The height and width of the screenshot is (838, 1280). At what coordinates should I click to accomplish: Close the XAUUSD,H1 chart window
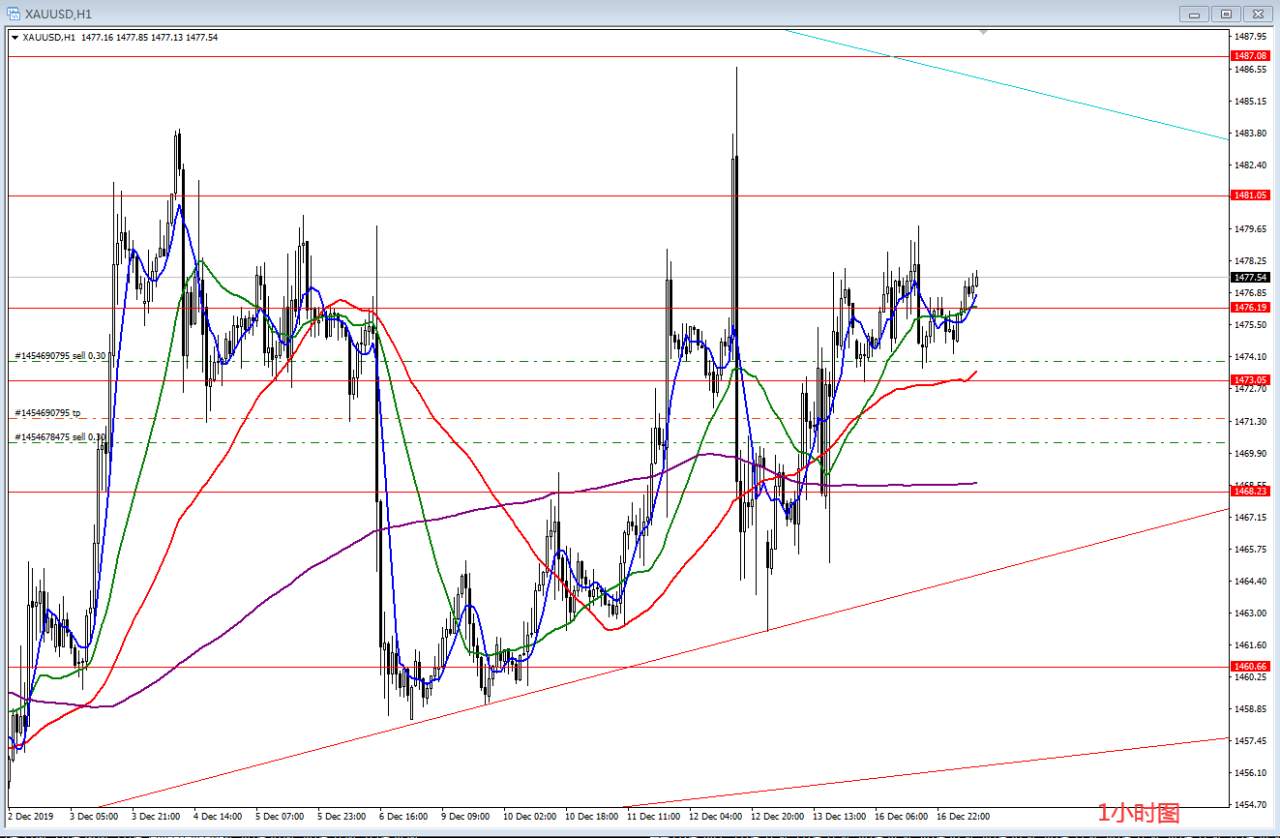coord(1257,14)
